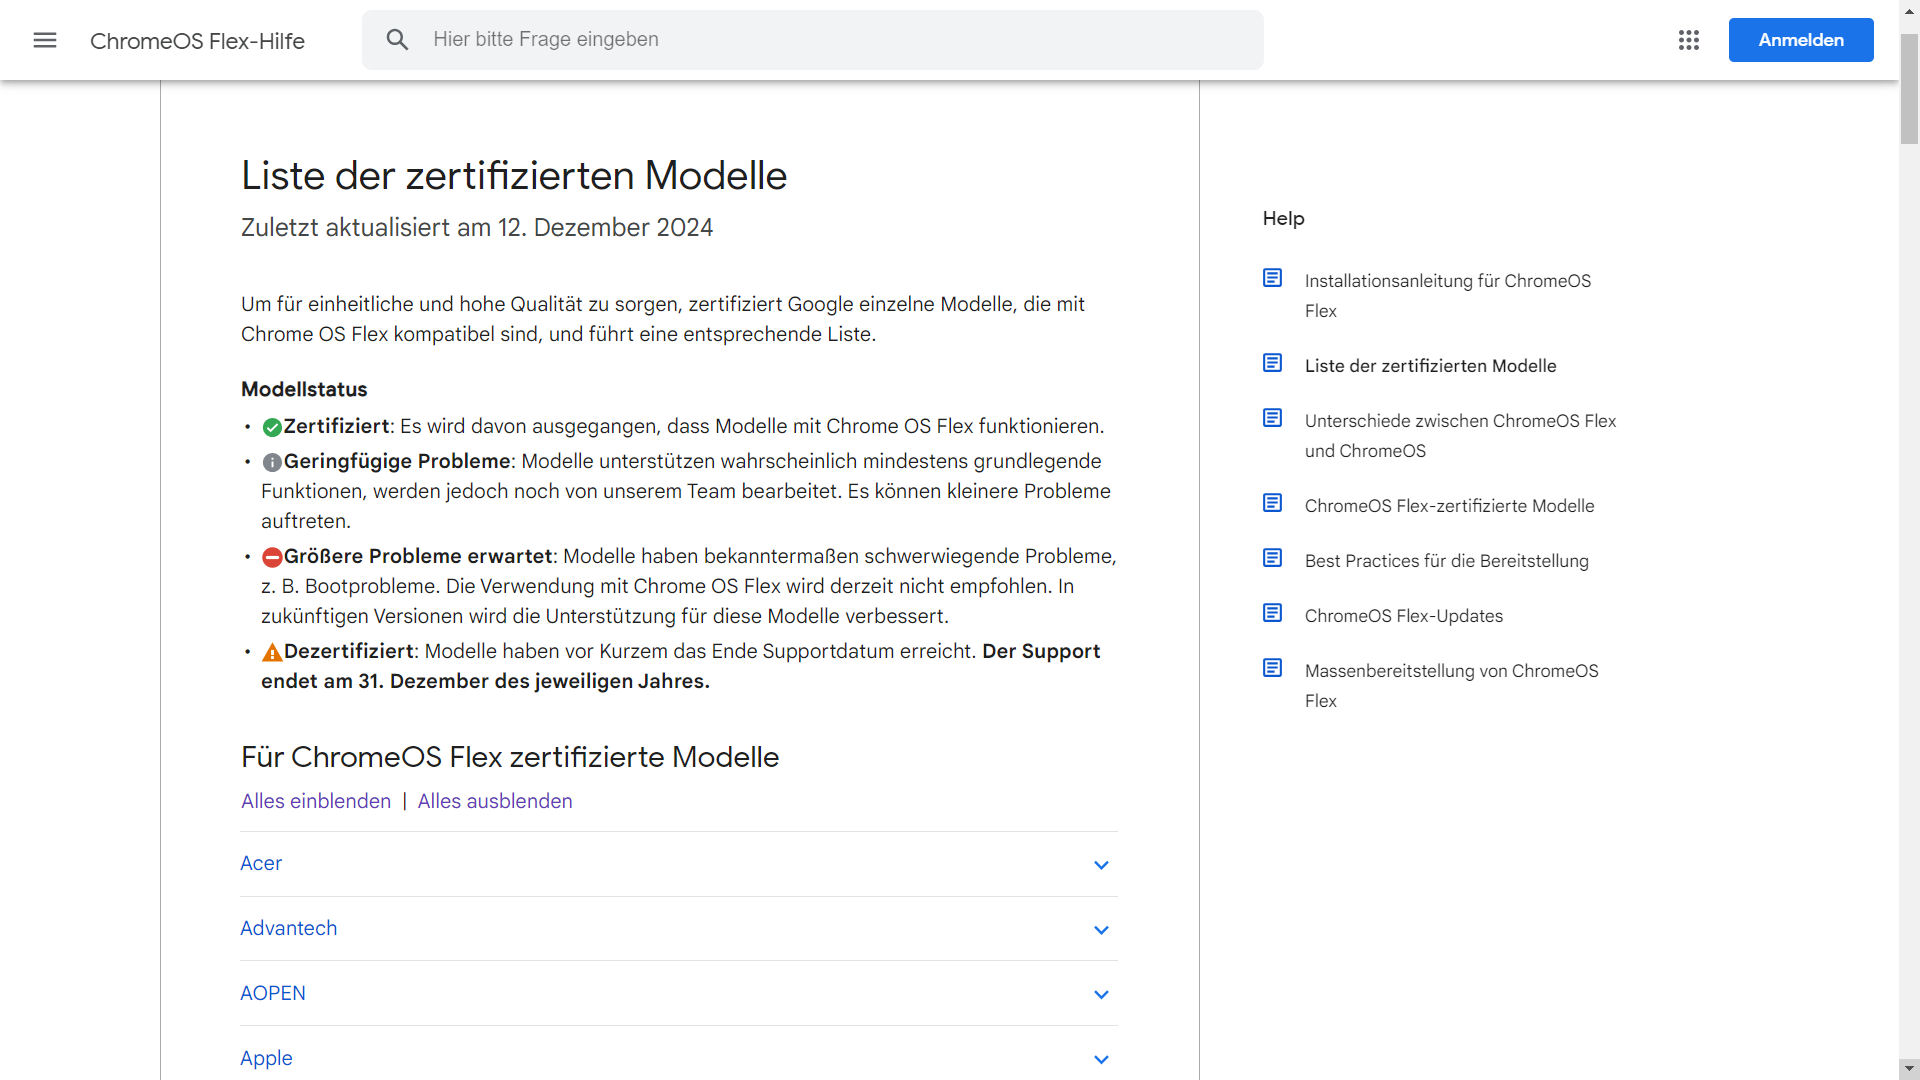The image size is (1920, 1080).
Task: Expand the Acer section chevron
Action: point(1101,865)
